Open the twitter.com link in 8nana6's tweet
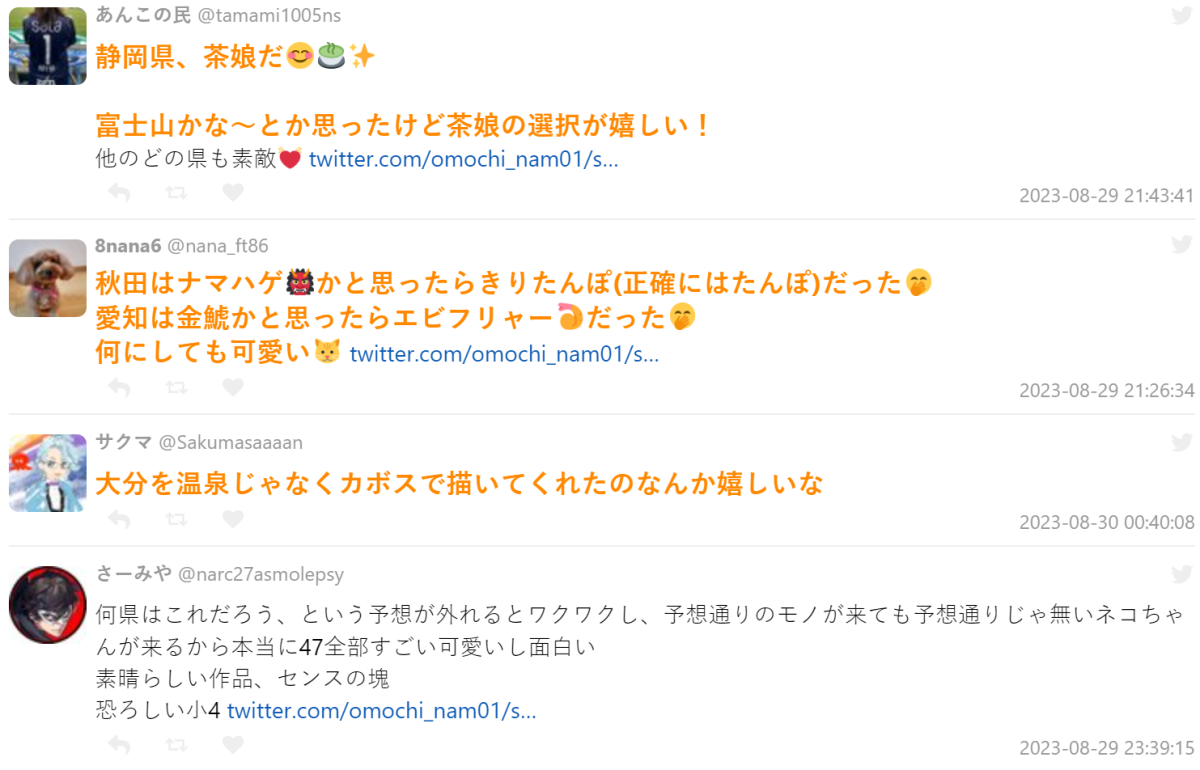 tap(504, 353)
